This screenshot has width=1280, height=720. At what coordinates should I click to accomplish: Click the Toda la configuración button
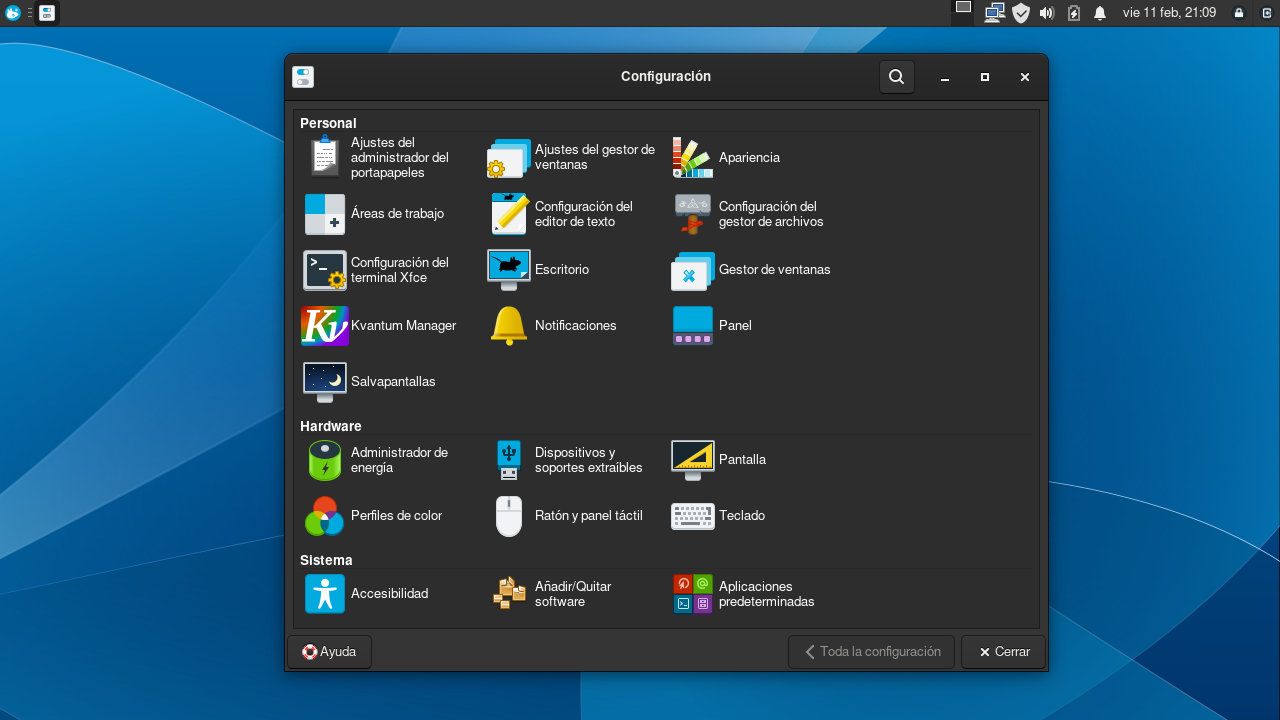tap(871, 652)
